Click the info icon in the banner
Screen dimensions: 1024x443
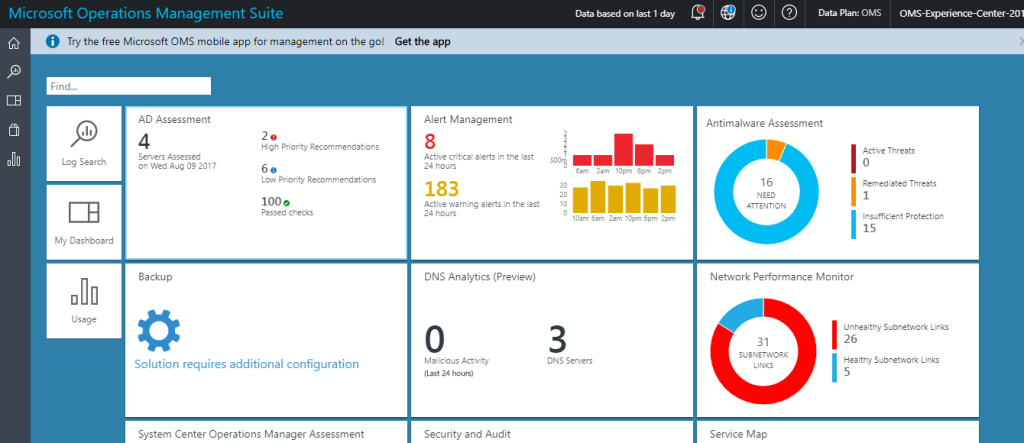pos(53,42)
